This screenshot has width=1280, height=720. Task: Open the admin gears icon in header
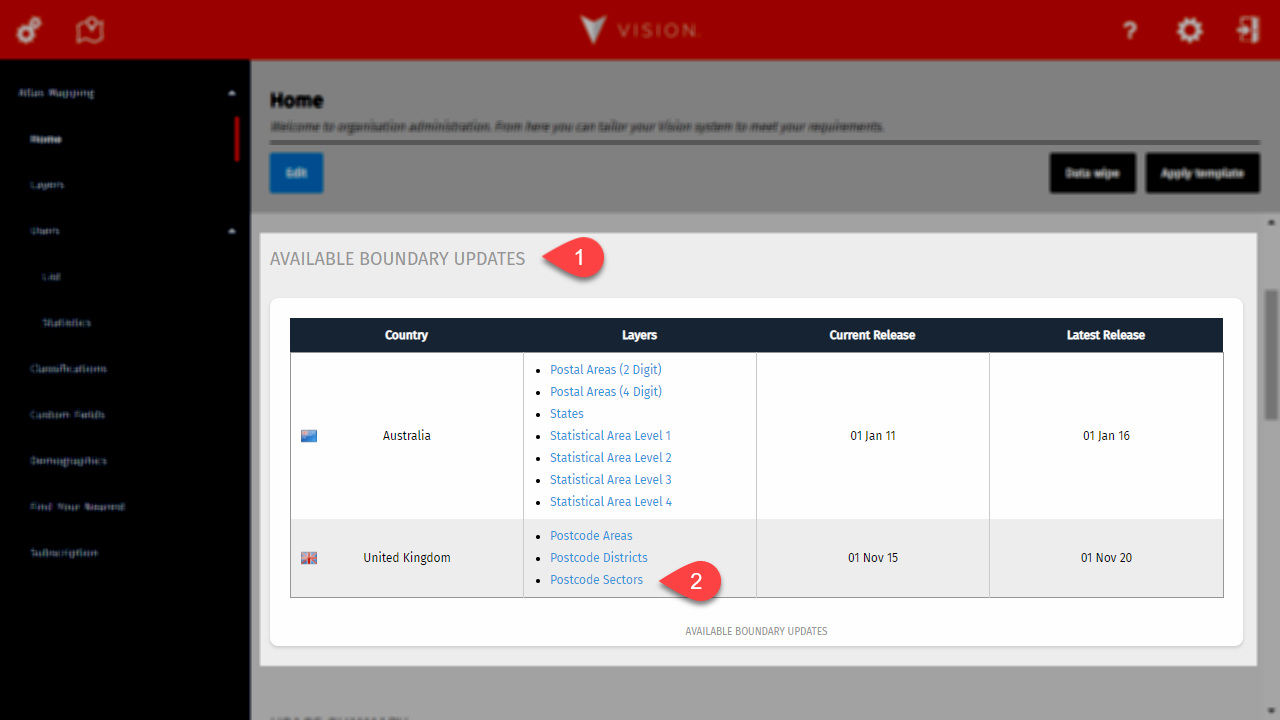(29, 30)
